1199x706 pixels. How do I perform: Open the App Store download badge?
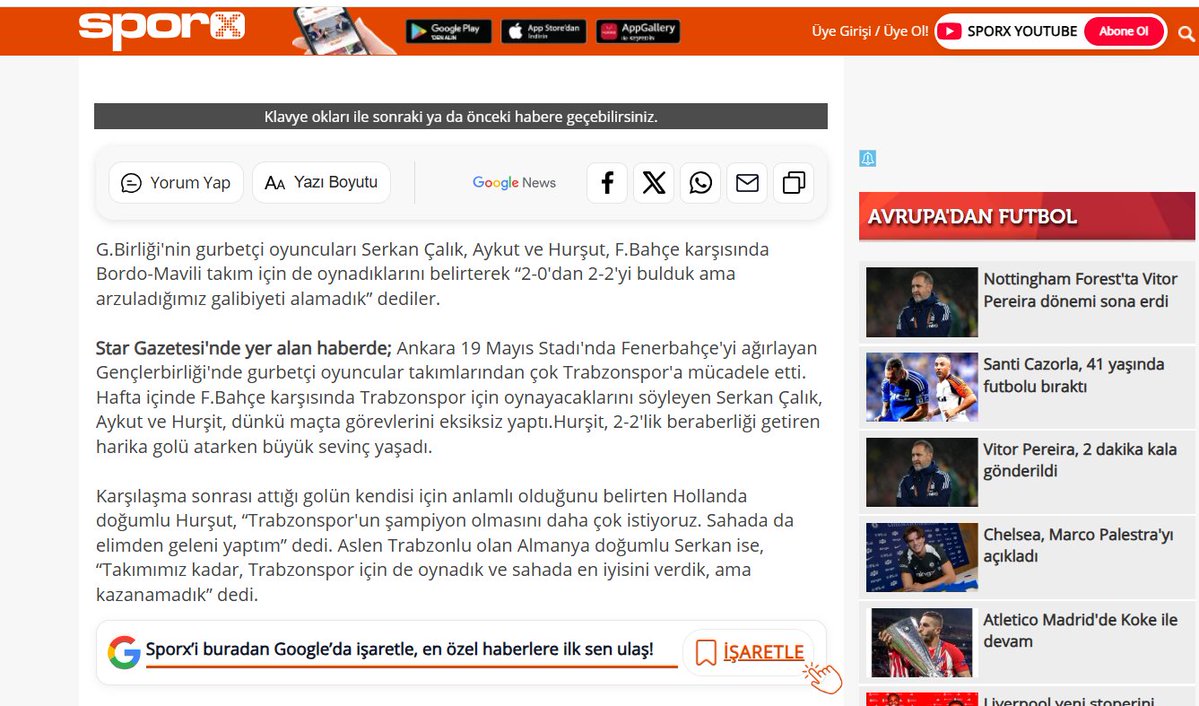click(544, 31)
